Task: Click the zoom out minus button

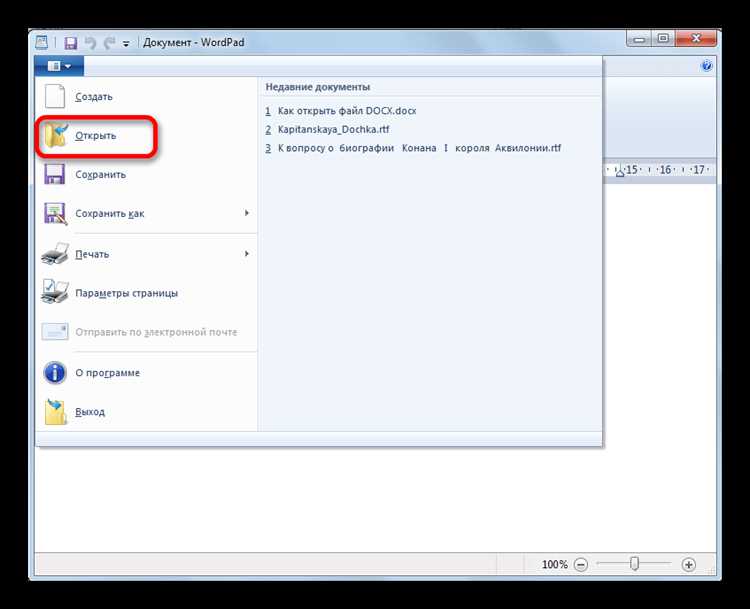Action: pos(581,565)
